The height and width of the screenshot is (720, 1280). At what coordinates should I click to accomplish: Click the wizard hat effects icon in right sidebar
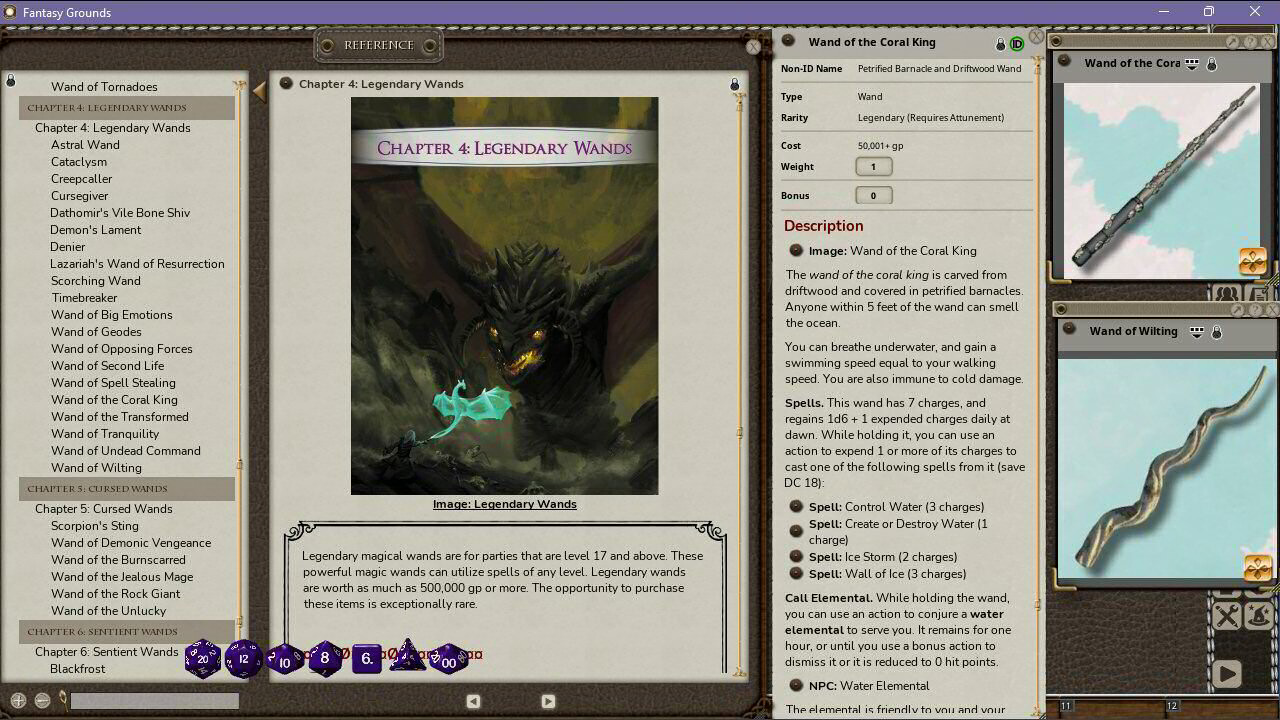(x=1258, y=616)
